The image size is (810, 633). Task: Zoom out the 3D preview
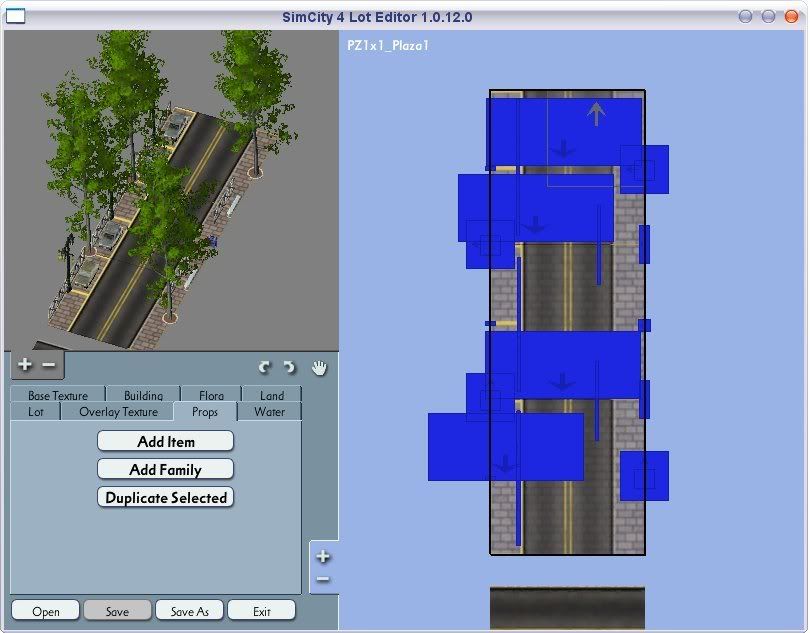(48, 365)
